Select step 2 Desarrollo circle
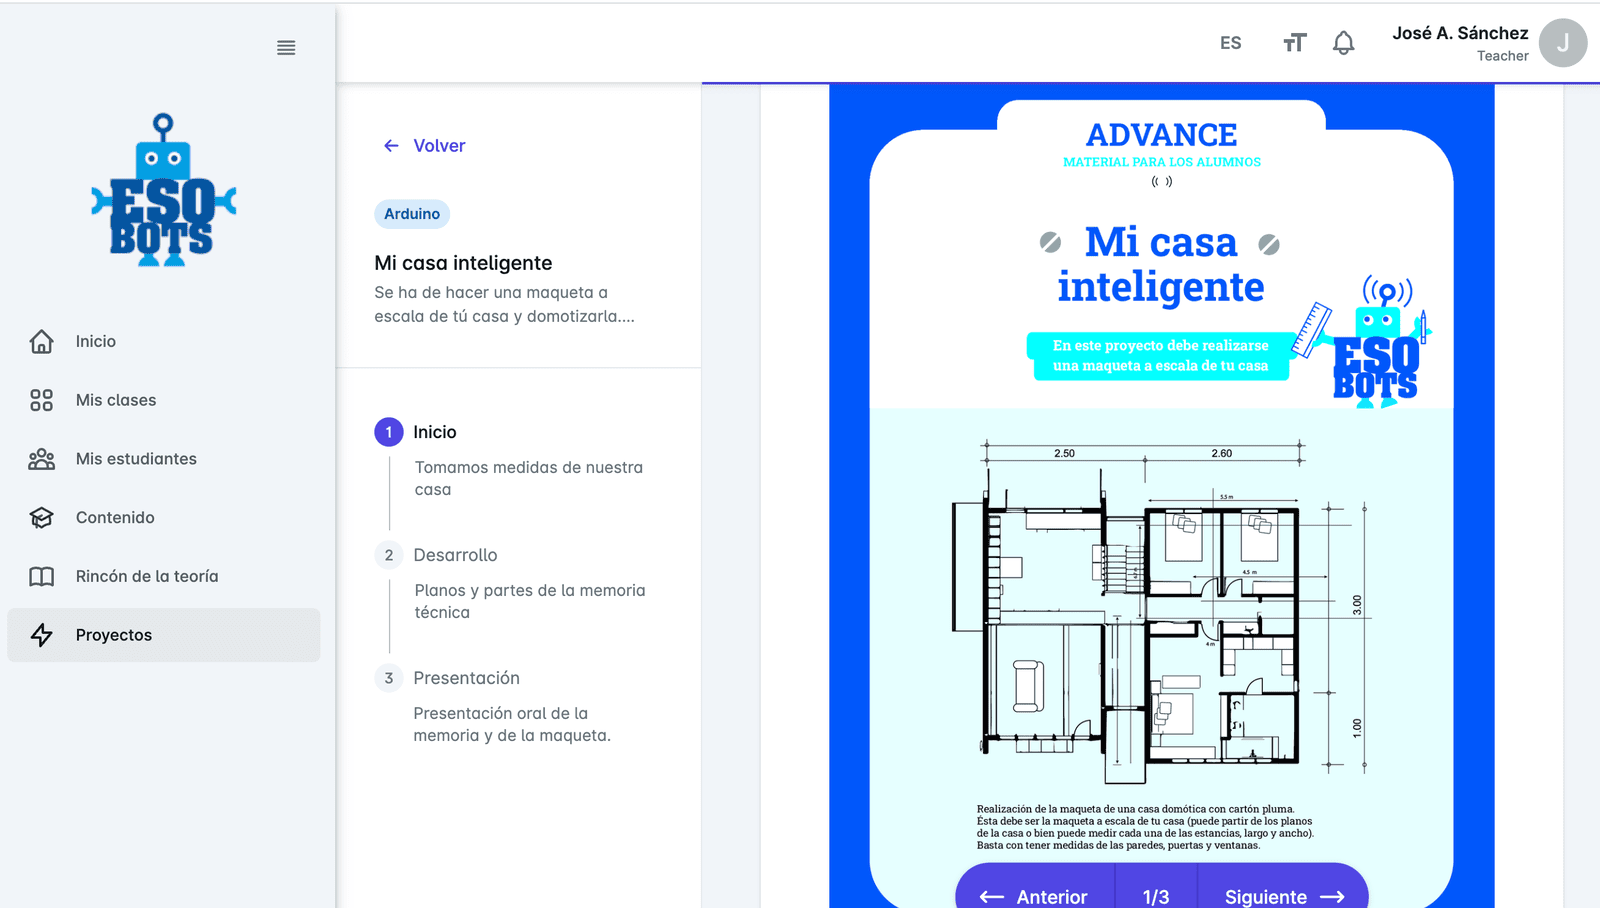The height and width of the screenshot is (908, 1600). click(x=389, y=555)
